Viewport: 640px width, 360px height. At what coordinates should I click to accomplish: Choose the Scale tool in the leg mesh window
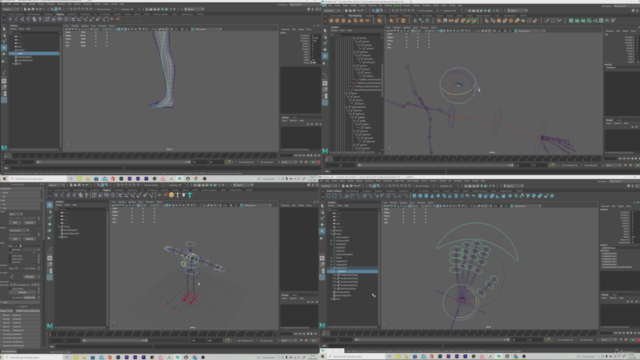(4, 61)
